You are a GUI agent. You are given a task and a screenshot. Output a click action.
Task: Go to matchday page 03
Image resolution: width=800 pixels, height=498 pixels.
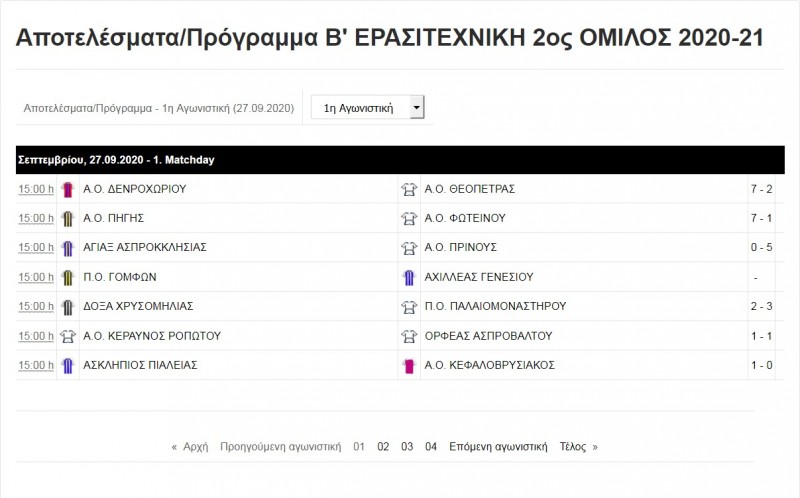coord(407,447)
